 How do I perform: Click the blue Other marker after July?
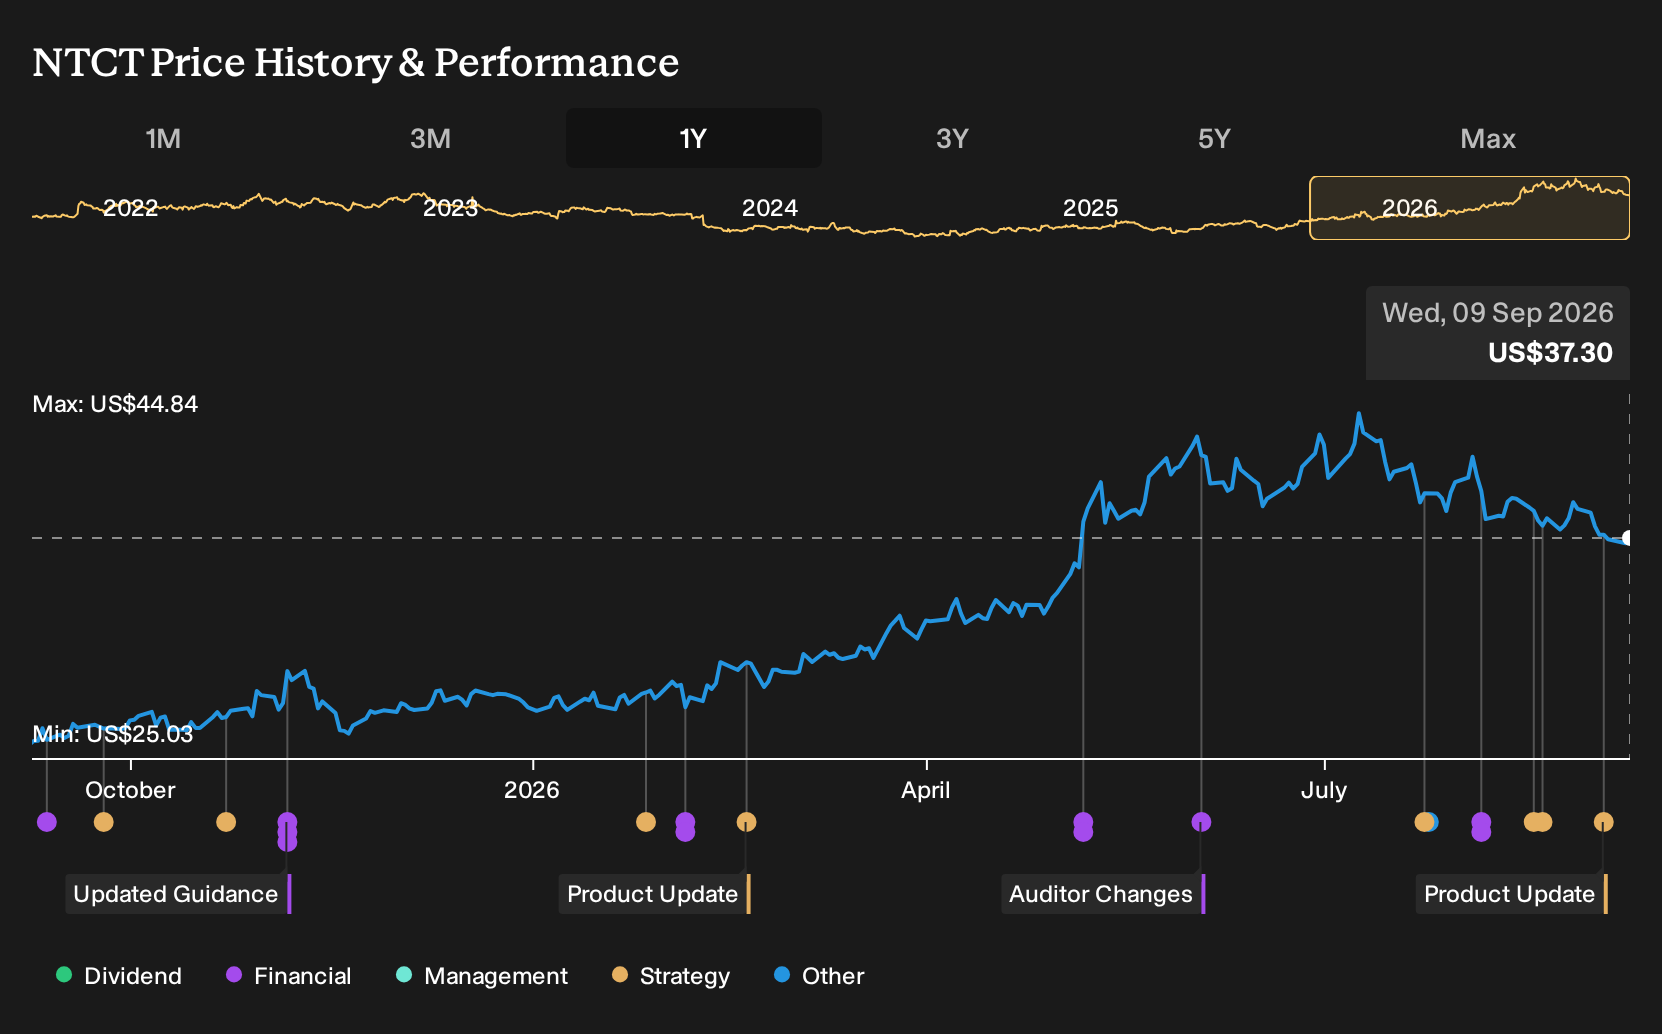(x=1434, y=822)
